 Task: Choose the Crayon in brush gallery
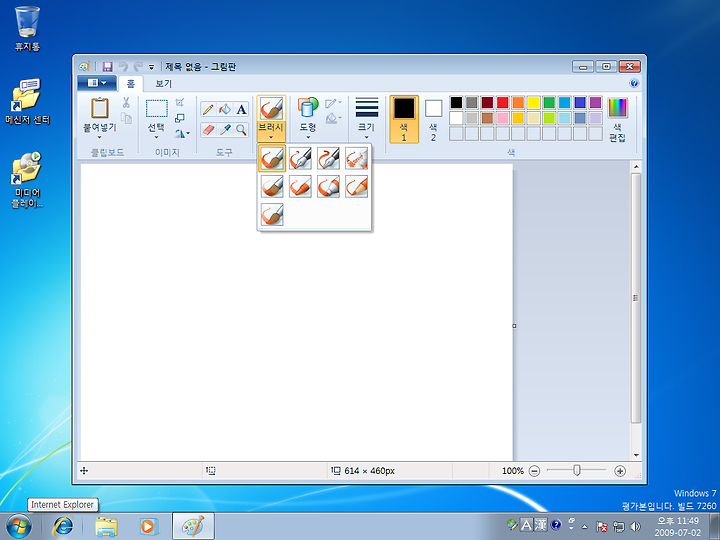click(x=300, y=186)
